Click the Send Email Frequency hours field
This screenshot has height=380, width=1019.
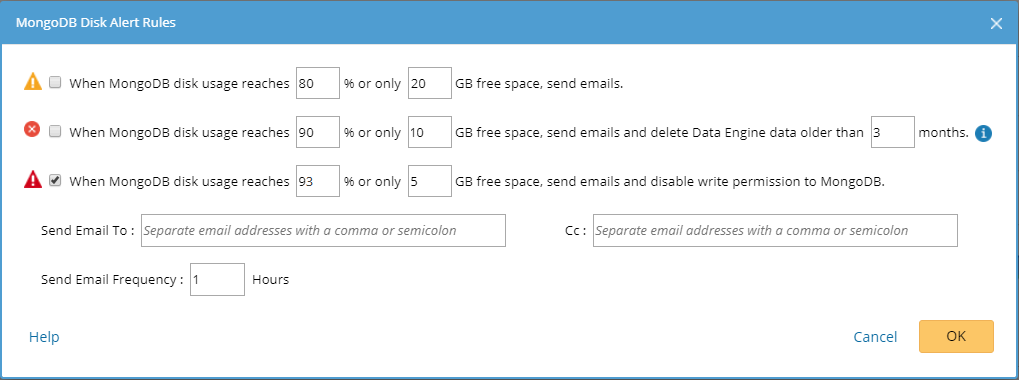click(218, 279)
